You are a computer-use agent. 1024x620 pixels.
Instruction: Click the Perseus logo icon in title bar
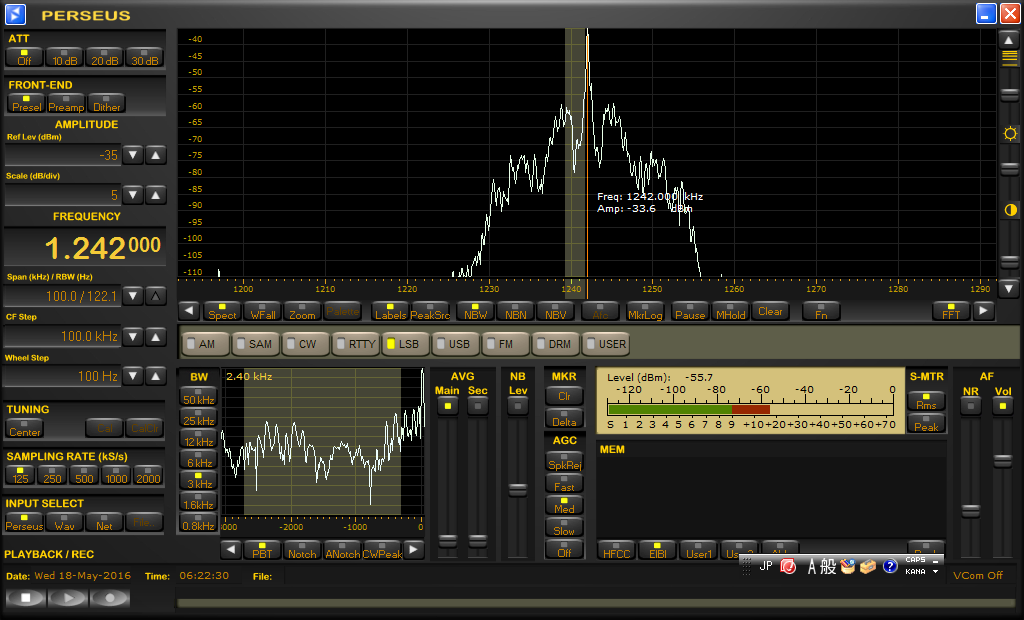pos(15,14)
